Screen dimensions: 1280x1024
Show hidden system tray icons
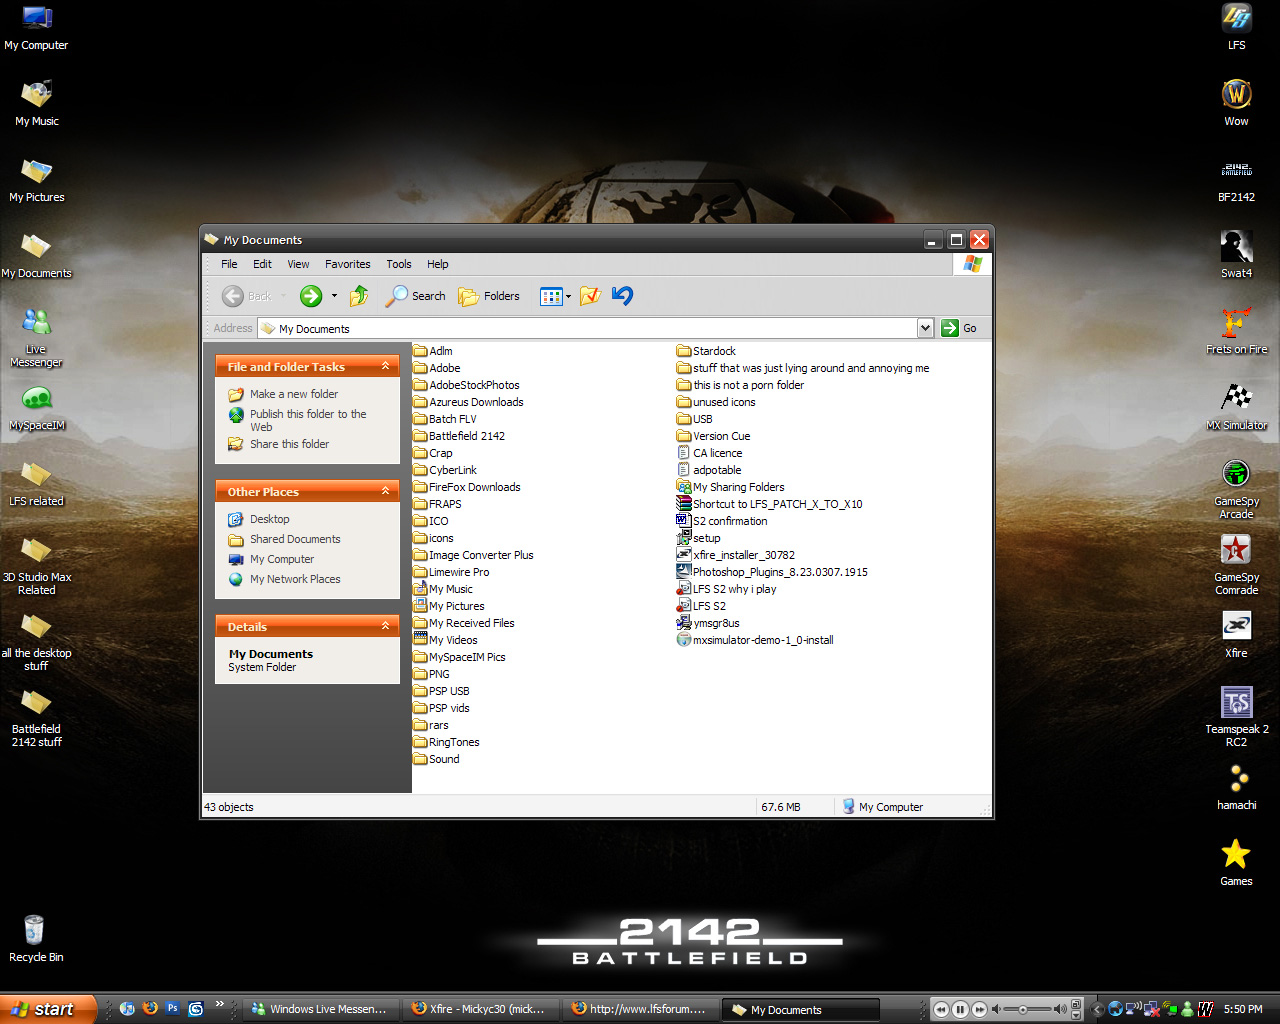(1098, 1009)
